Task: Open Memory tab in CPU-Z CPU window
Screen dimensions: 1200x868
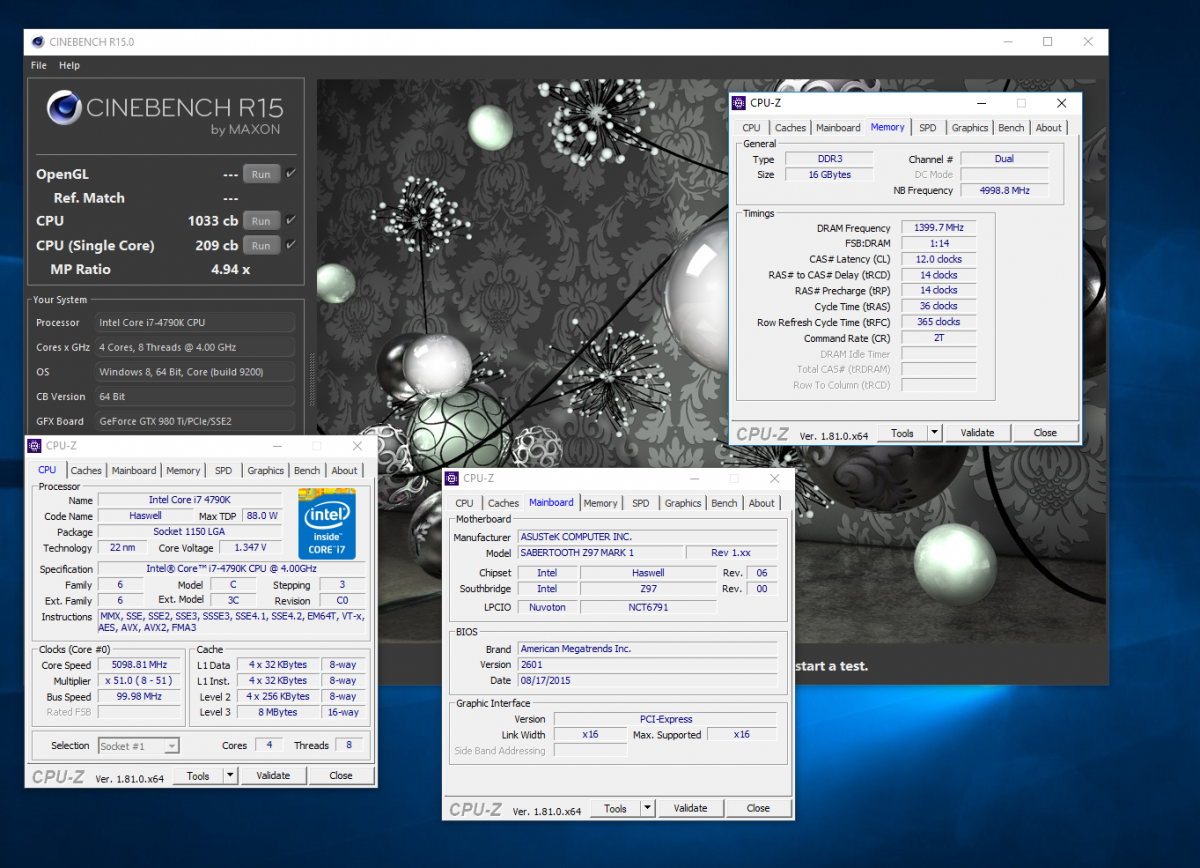Action: click(183, 471)
